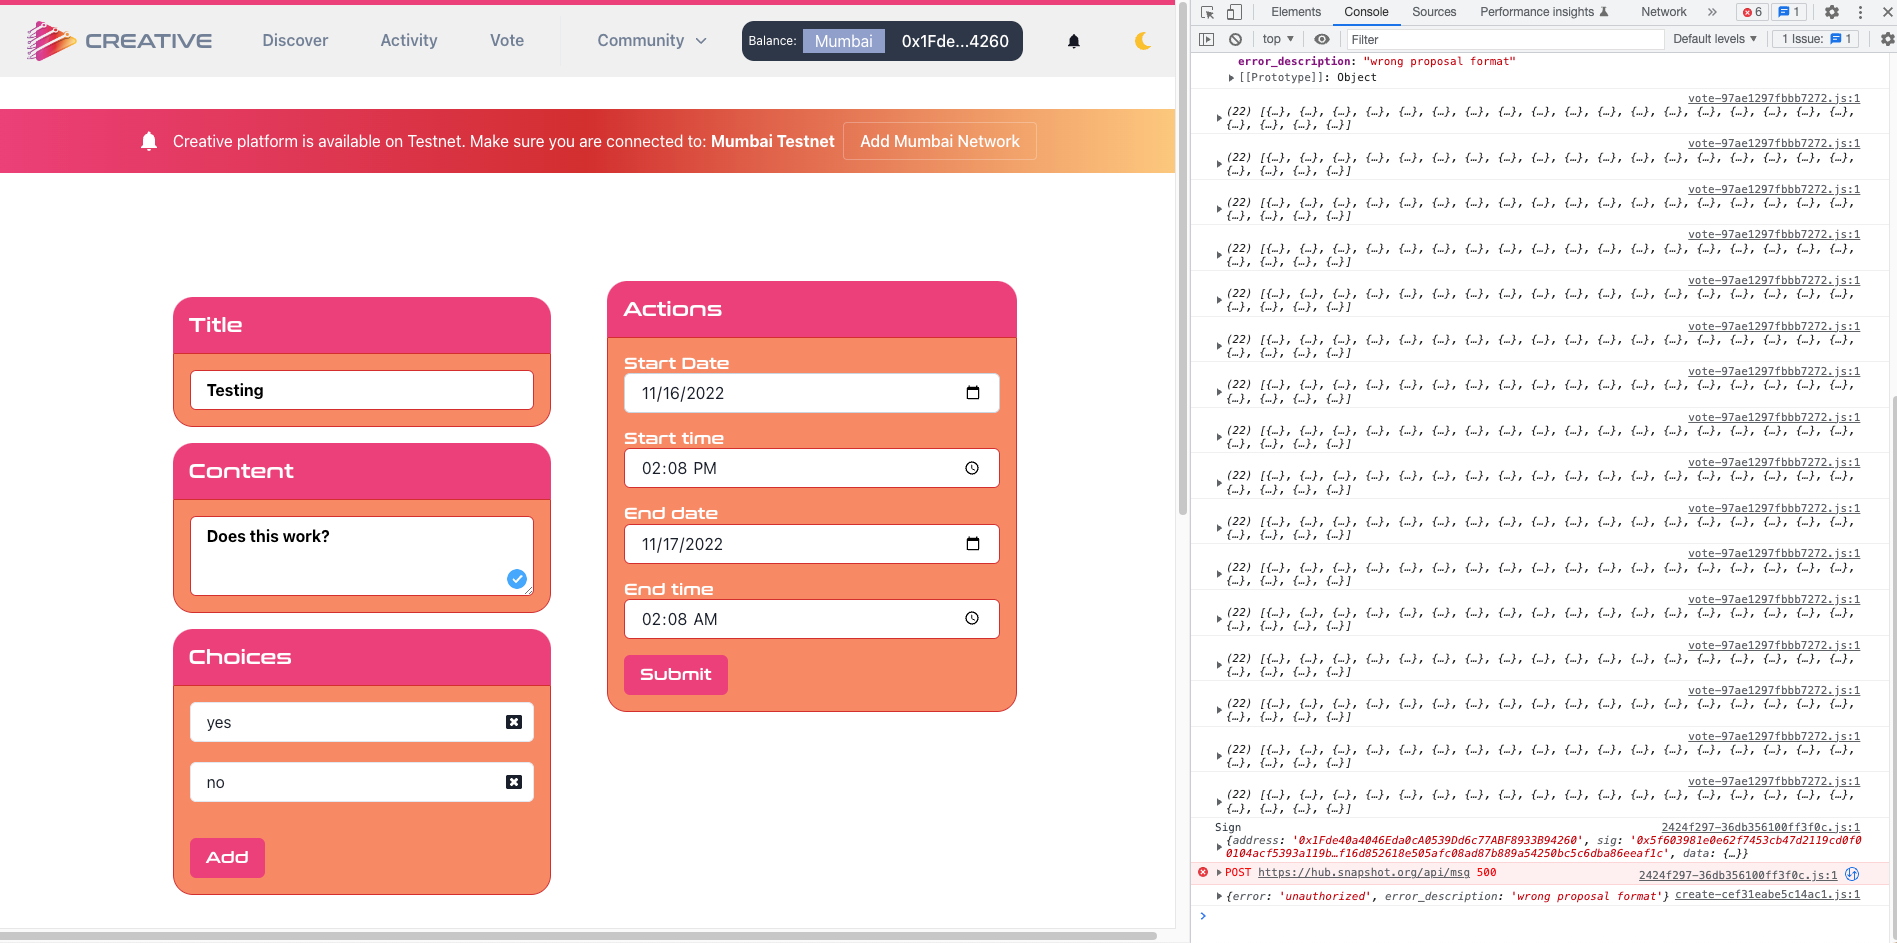Select the DevTools inspect element tool
The image size is (1897, 943).
(1208, 12)
